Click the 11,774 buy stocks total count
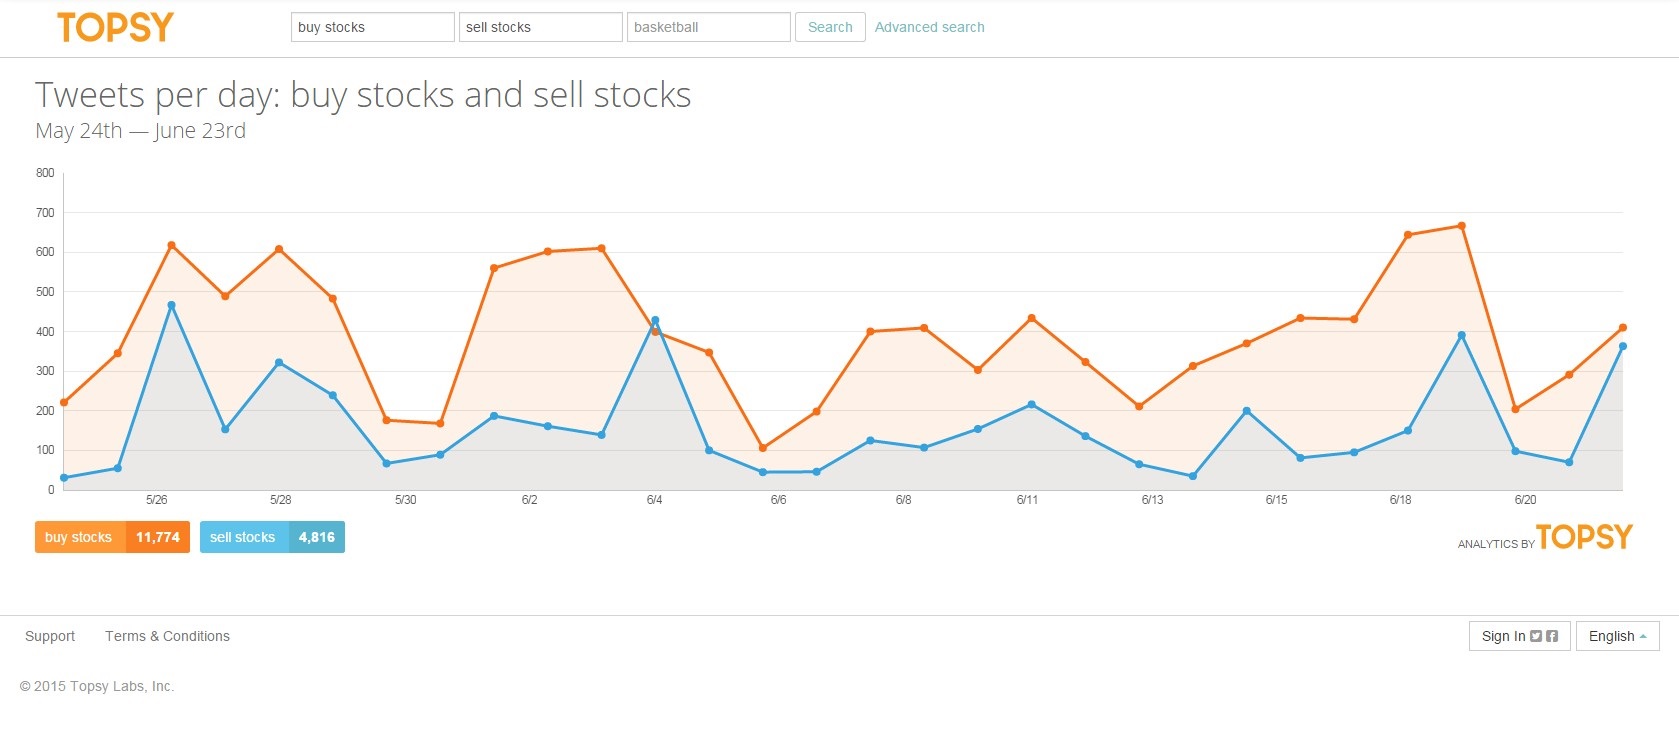Viewport: 1679px width, 744px height. [158, 537]
